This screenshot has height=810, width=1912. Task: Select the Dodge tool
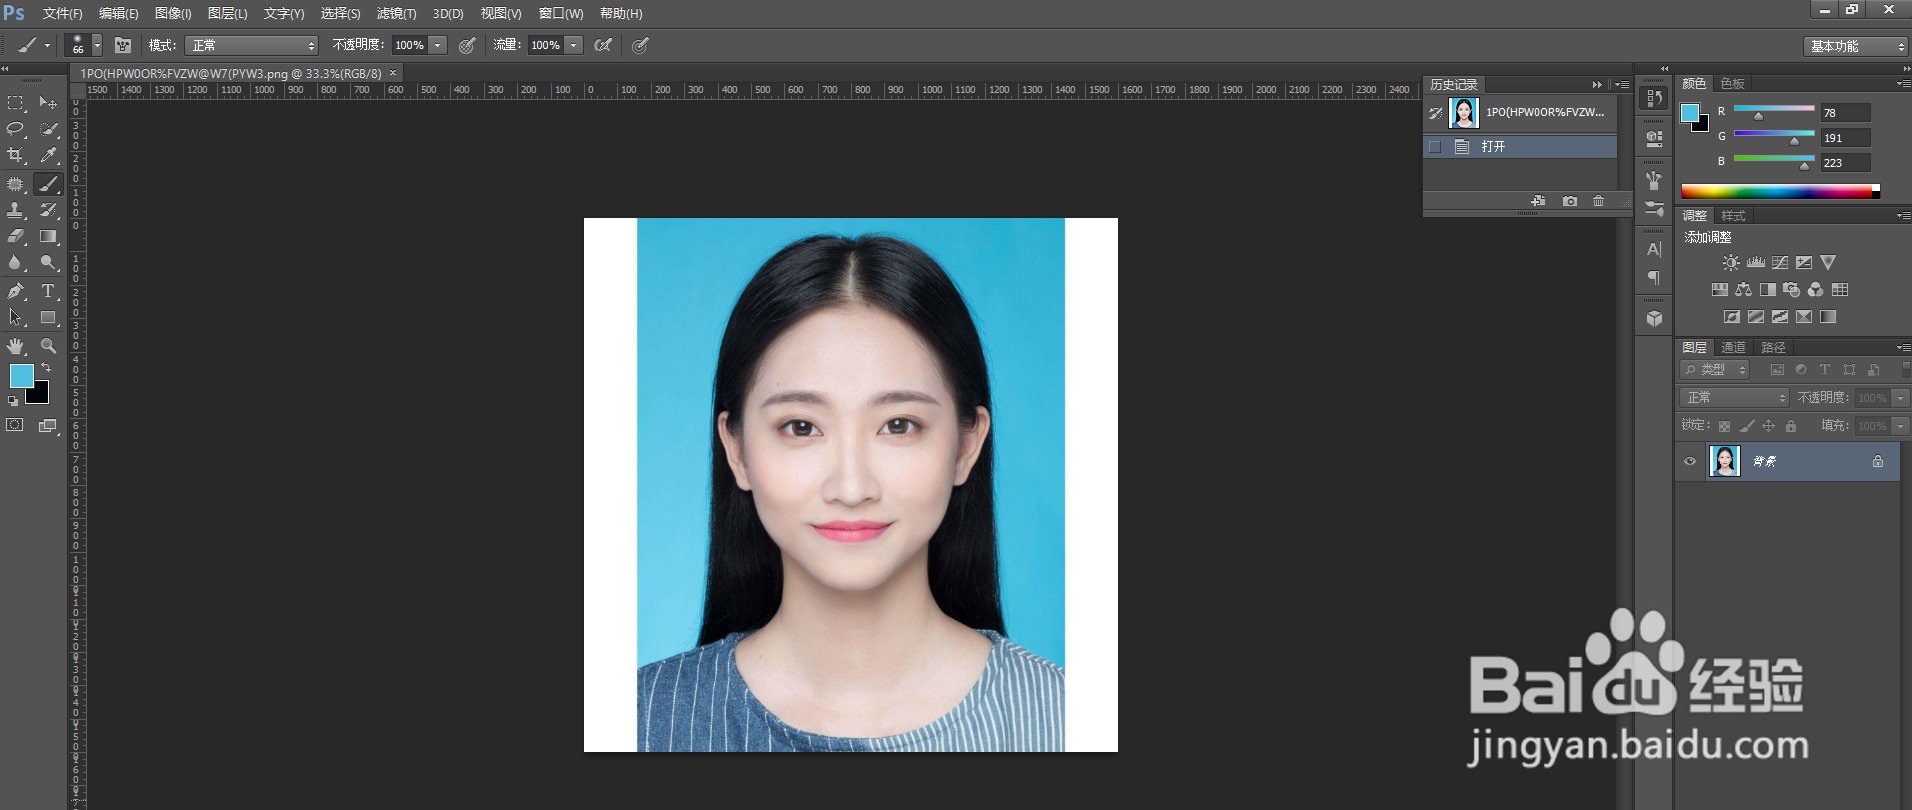tap(48, 262)
